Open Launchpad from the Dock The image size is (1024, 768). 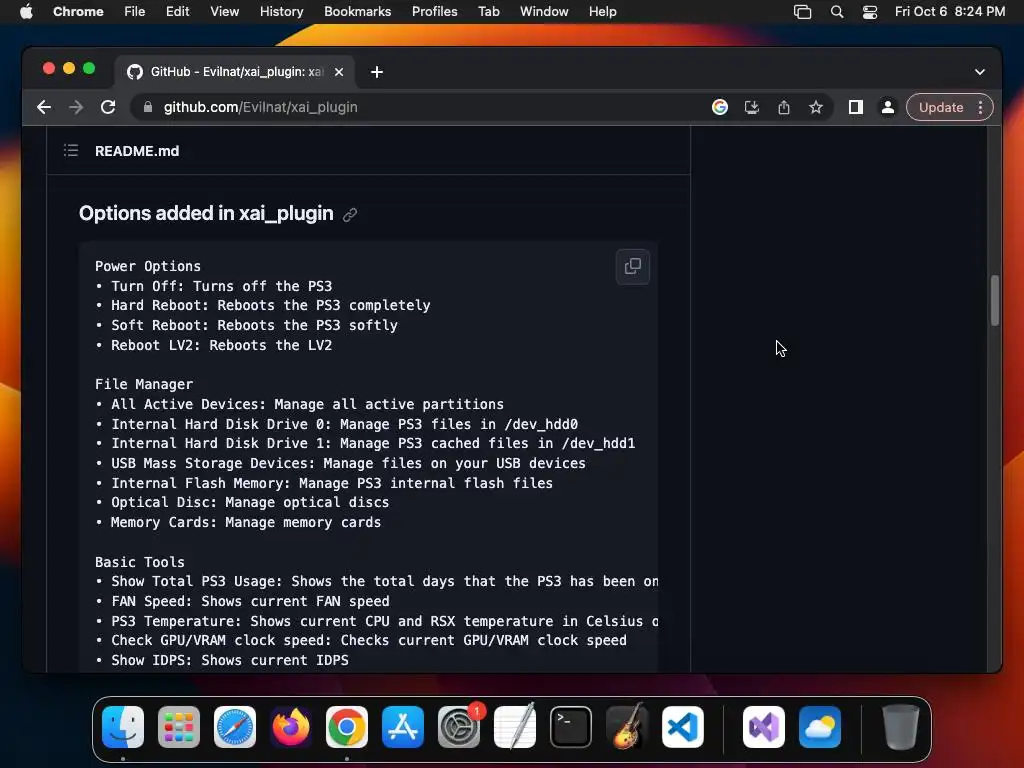(x=179, y=727)
